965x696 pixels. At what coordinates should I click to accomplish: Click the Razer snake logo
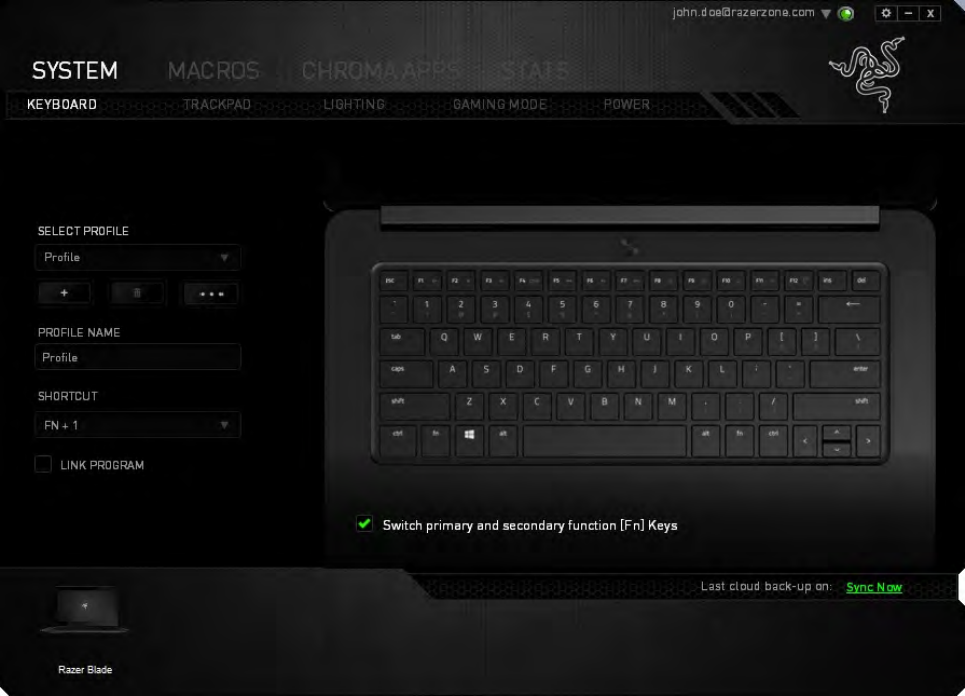click(x=868, y=74)
